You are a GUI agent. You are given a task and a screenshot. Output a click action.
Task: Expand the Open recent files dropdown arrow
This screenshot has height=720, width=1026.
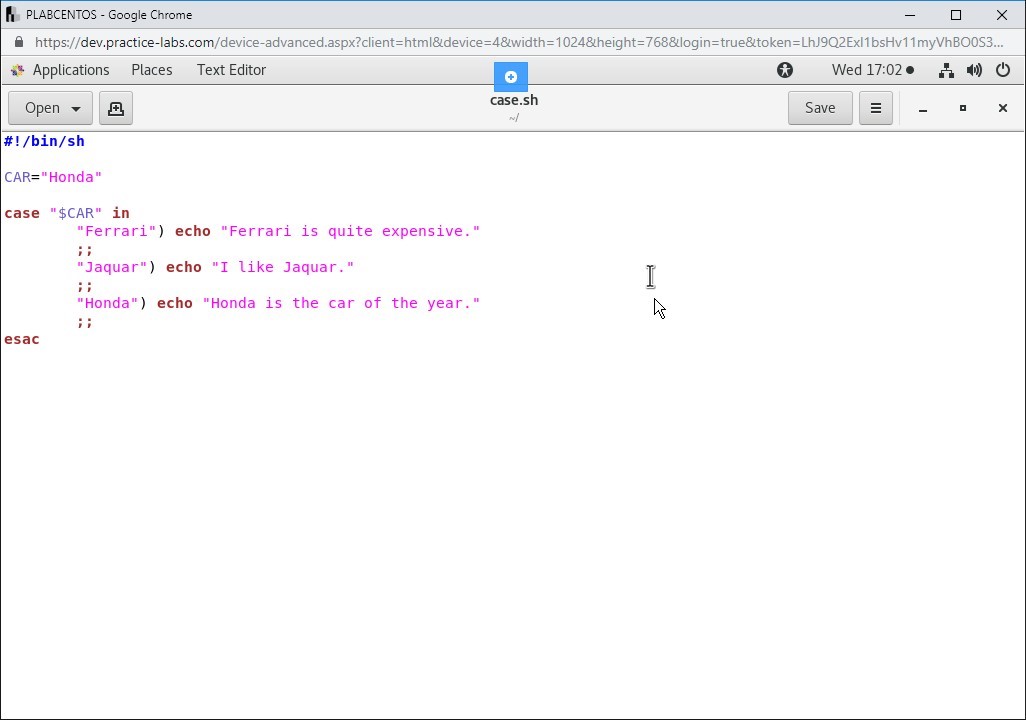[x=76, y=108]
